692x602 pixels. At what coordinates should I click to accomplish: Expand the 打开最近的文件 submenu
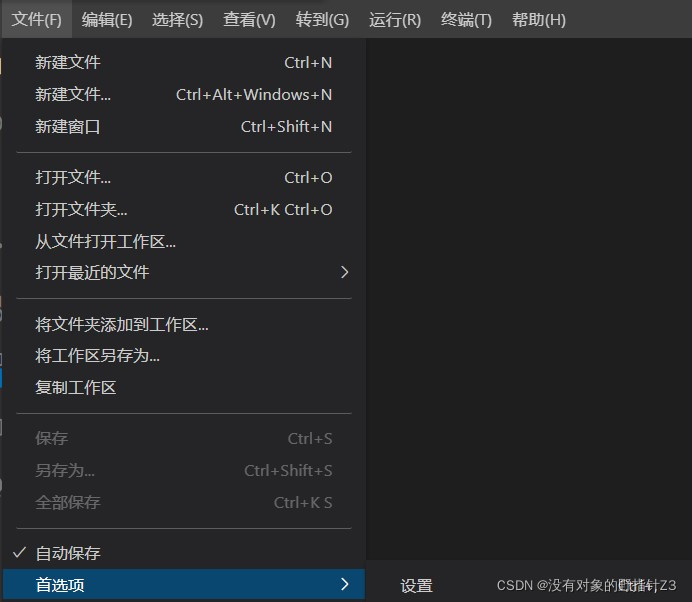(184, 272)
